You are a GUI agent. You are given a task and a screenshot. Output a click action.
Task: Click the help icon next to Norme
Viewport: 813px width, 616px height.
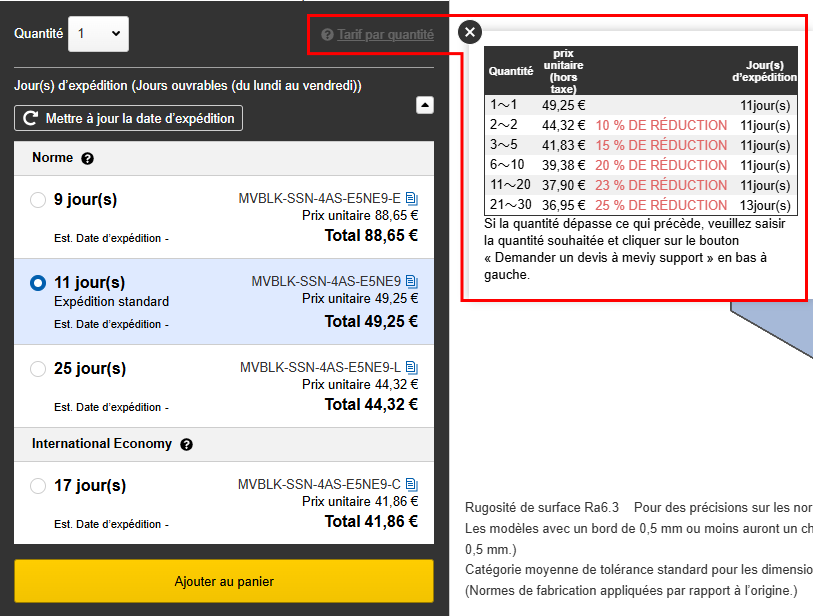tap(87, 159)
